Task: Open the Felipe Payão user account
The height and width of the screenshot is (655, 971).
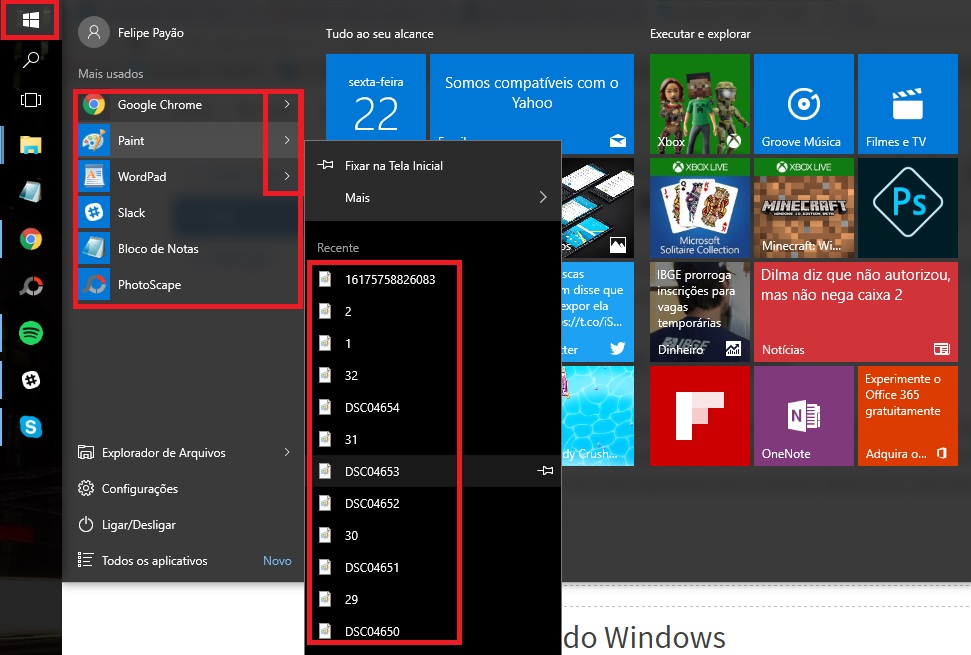Action: tap(131, 33)
